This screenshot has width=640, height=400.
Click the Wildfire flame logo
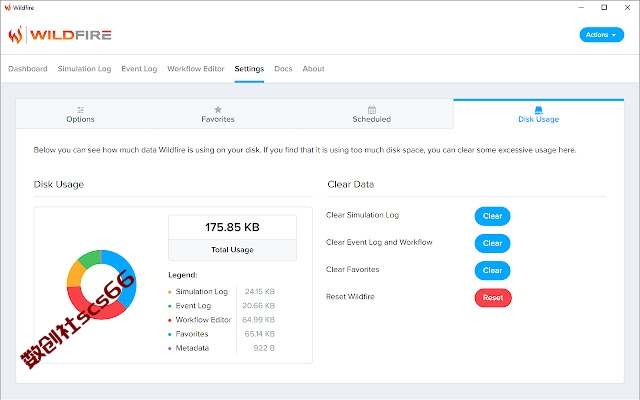16,35
